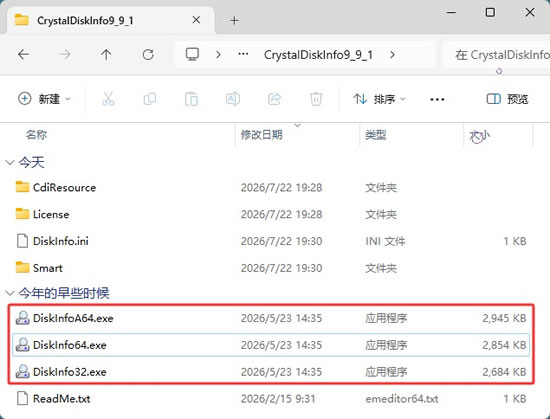550x419 pixels.
Task: Refresh the current folder view
Action: [148, 54]
